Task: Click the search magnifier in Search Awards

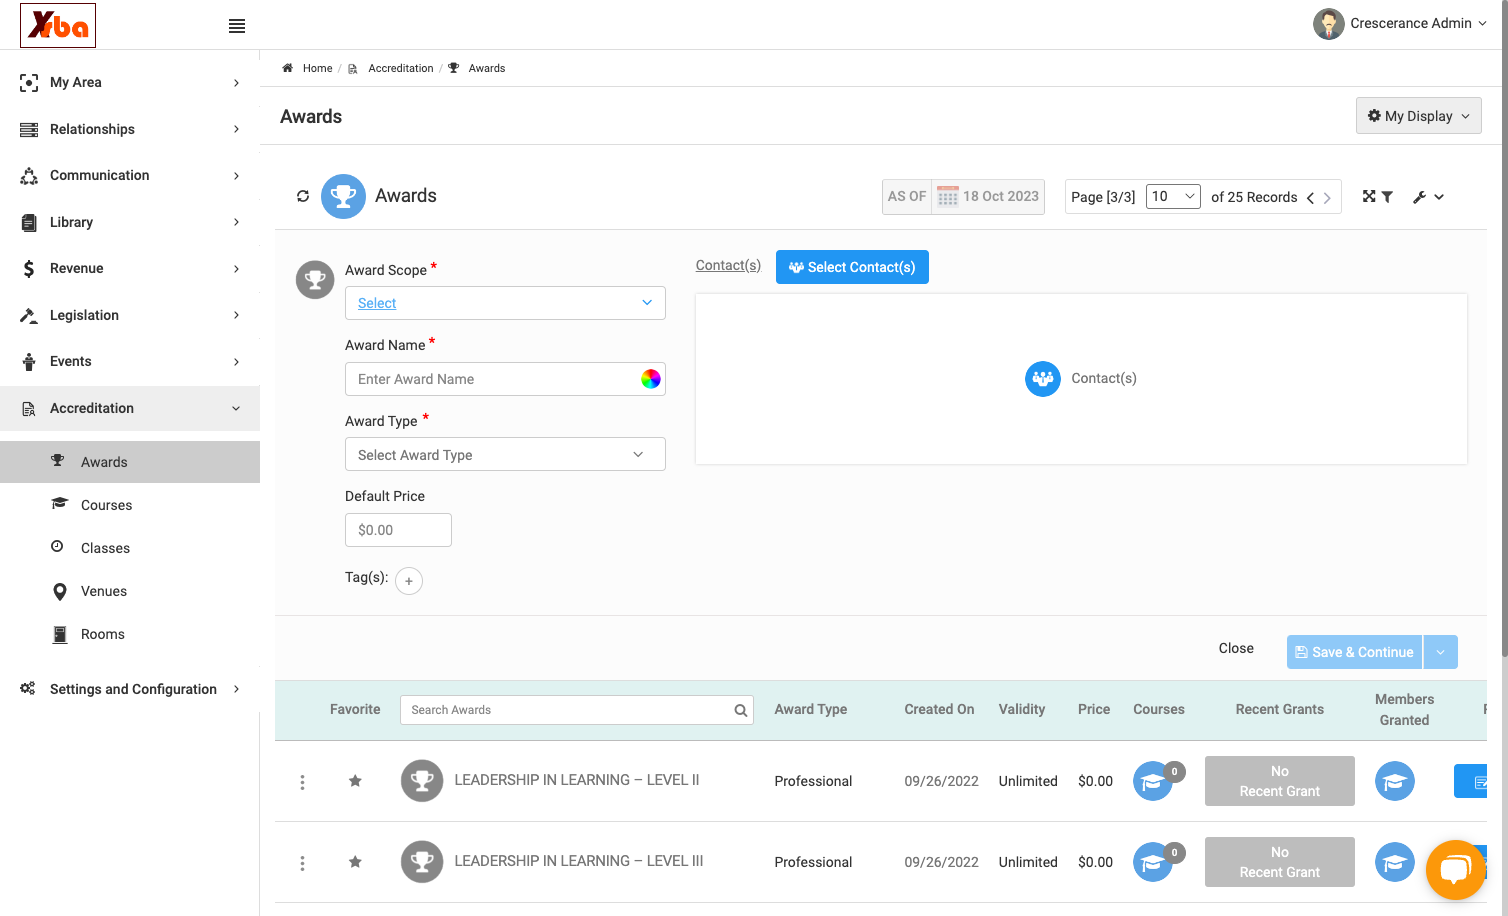Action: [740, 710]
